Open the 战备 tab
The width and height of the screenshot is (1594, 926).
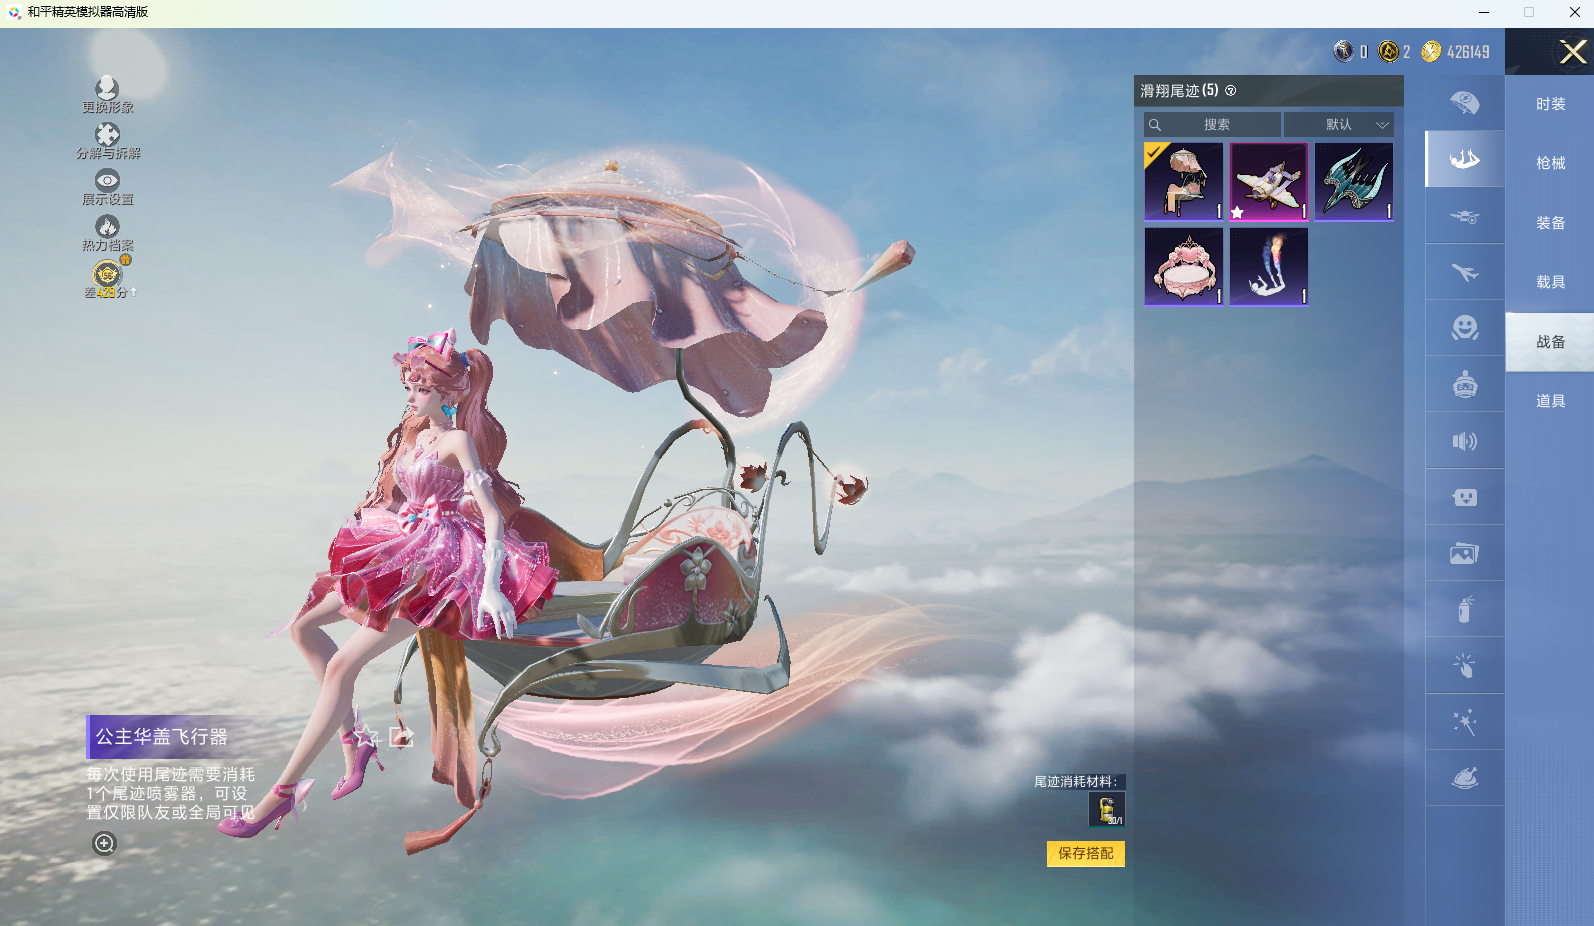[x=1550, y=342]
